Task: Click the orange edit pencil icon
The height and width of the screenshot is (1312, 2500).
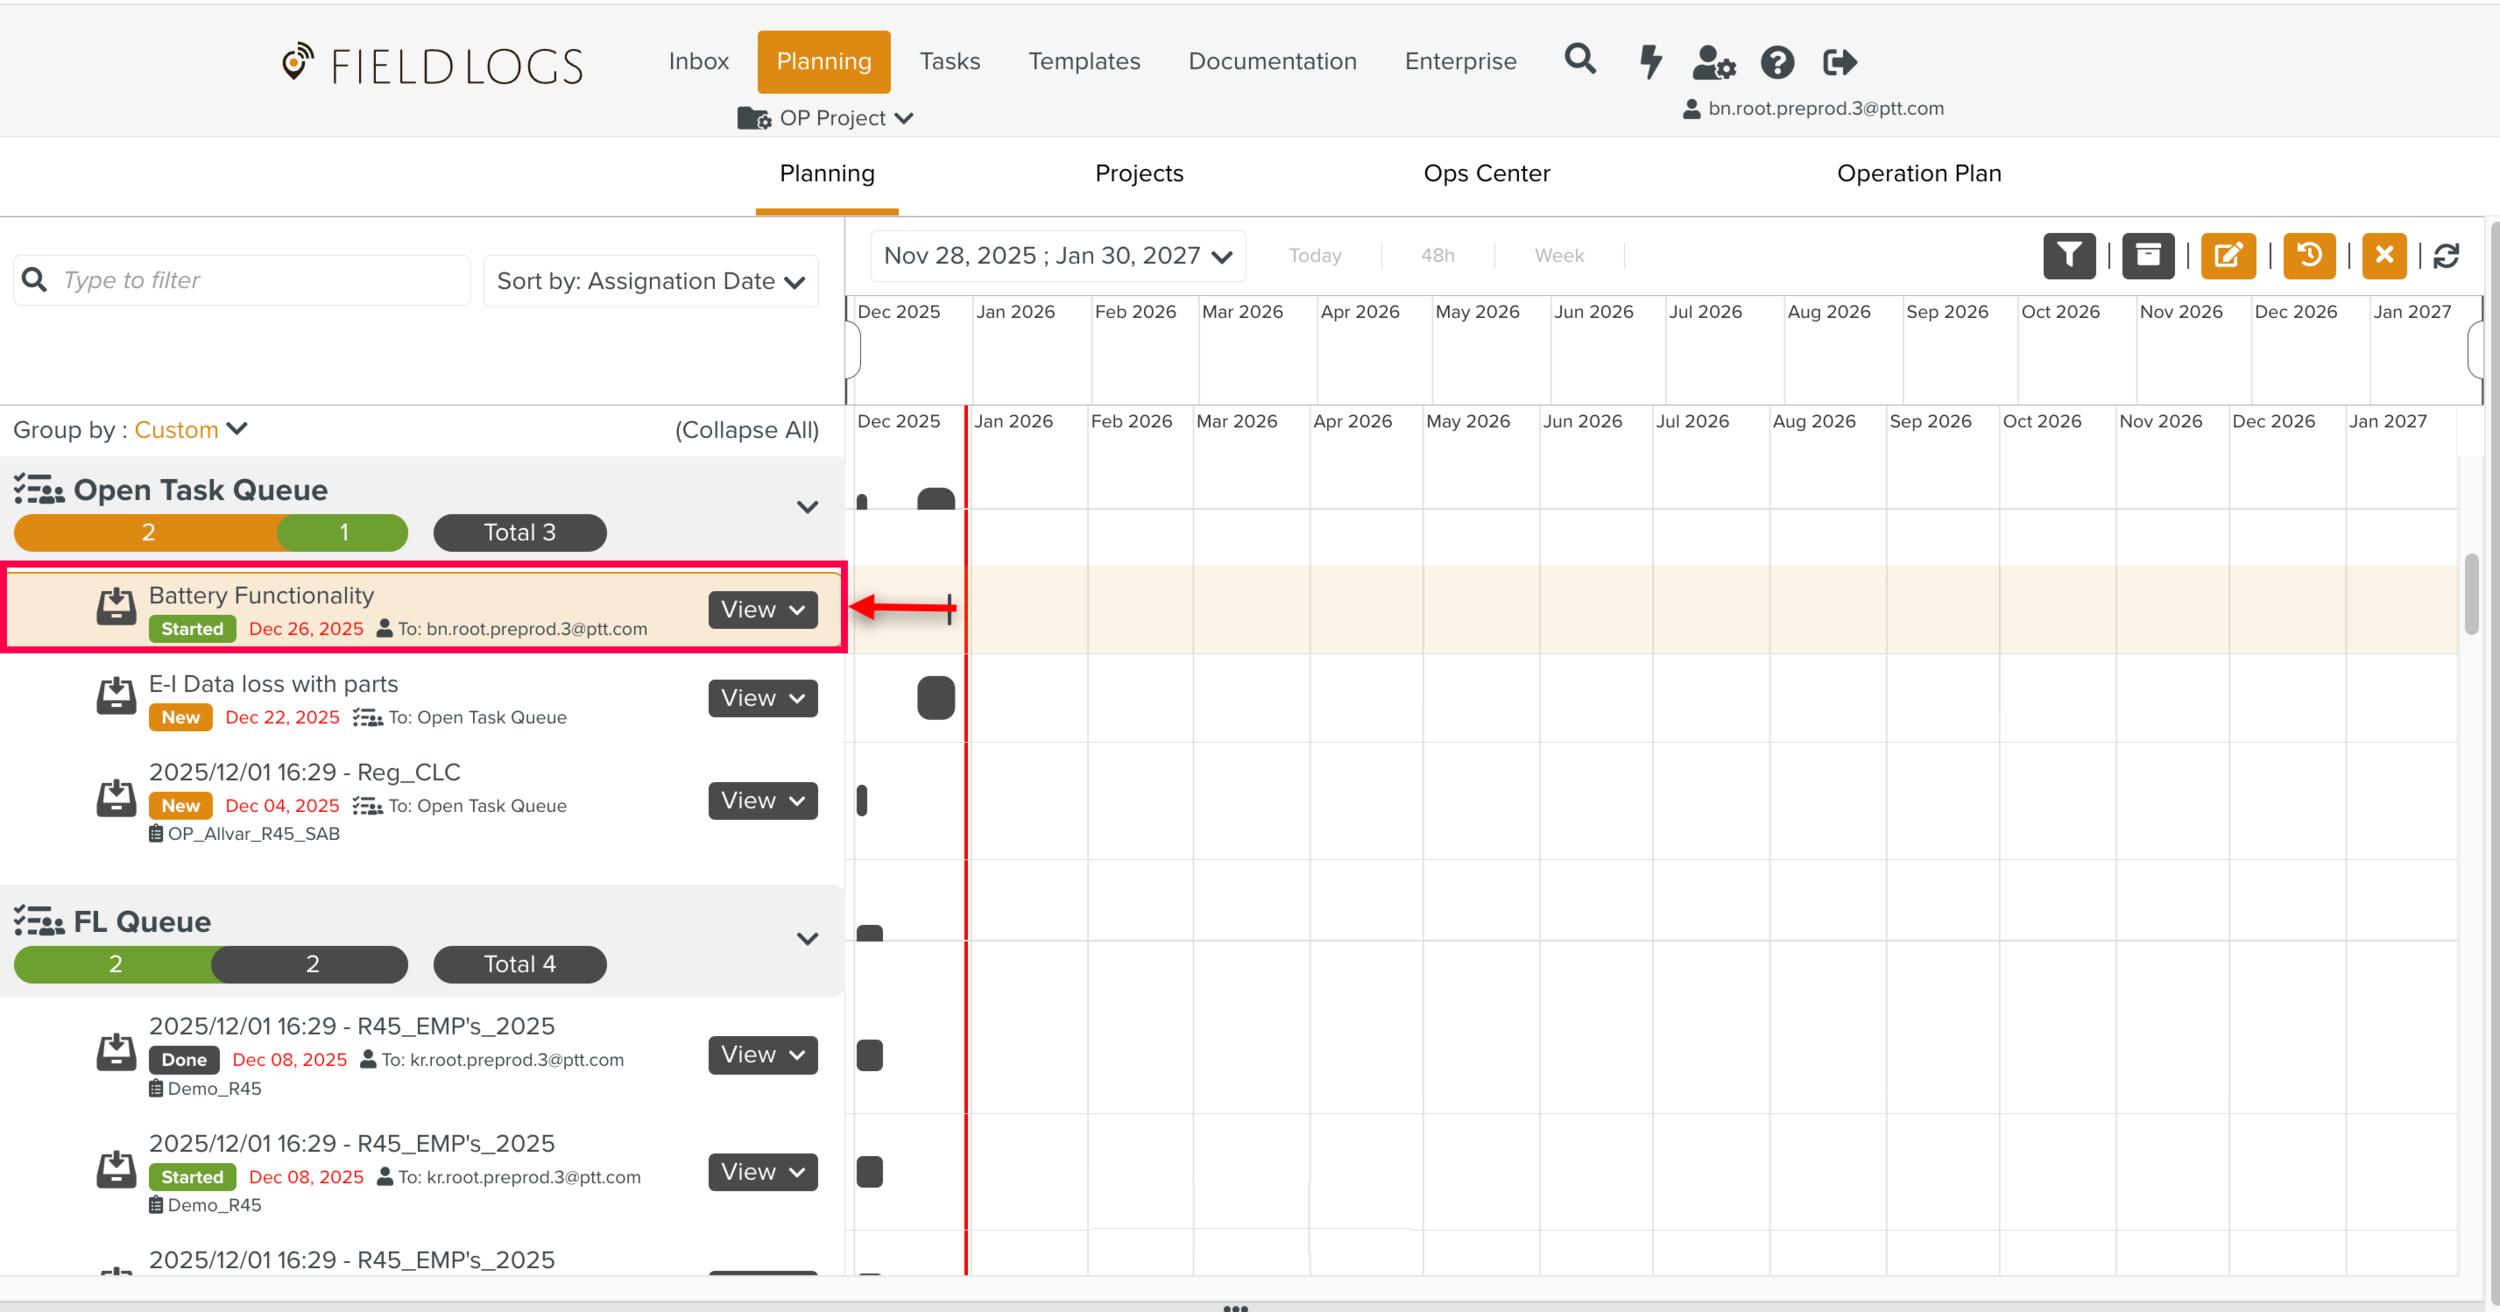Action: pyautogui.click(x=2228, y=256)
